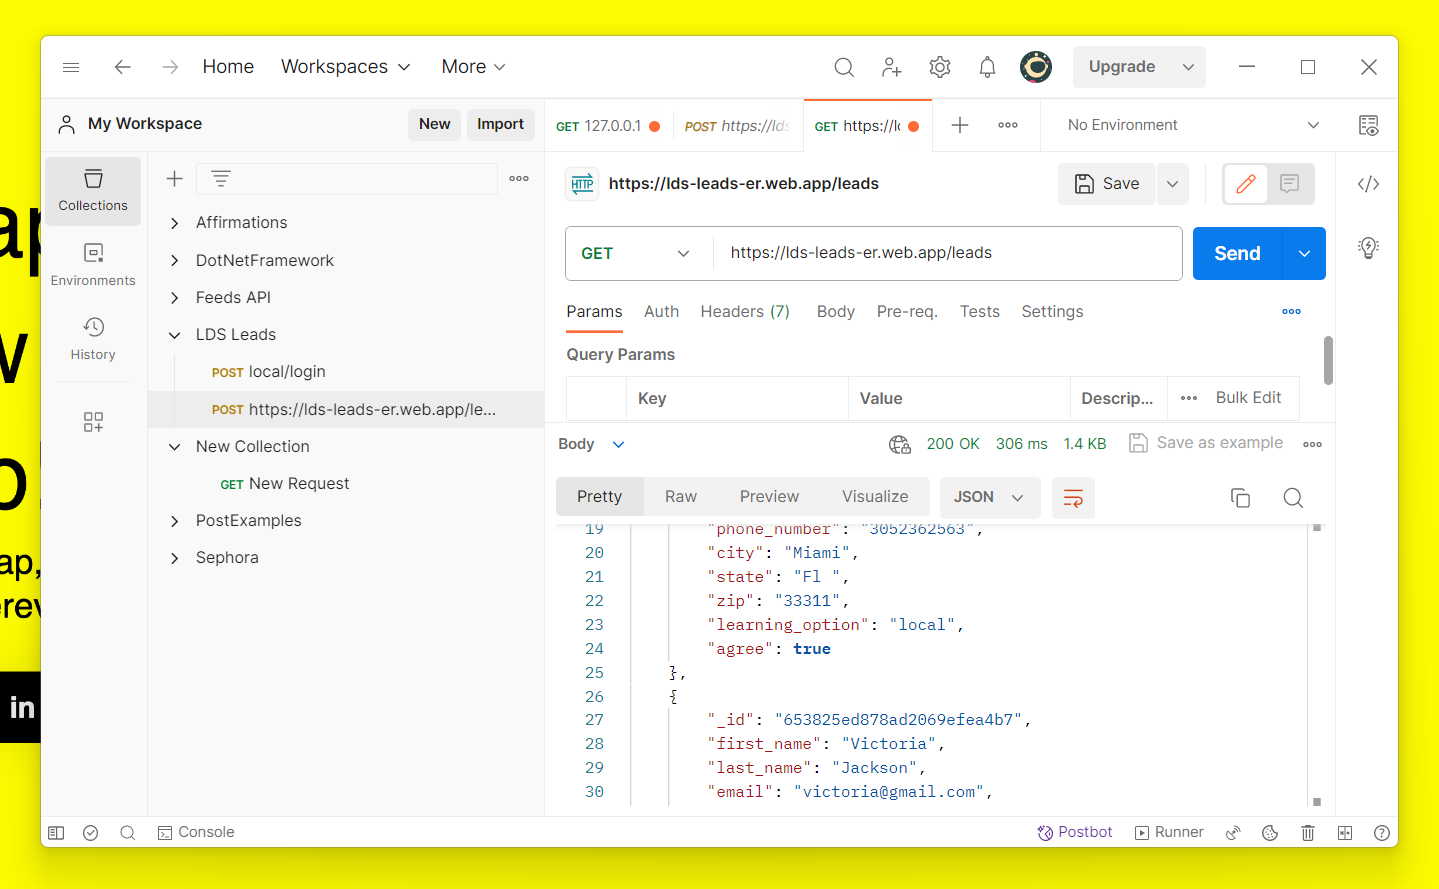Open the Save options dropdown arrow

pyautogui.click(x=1172, y=184)
